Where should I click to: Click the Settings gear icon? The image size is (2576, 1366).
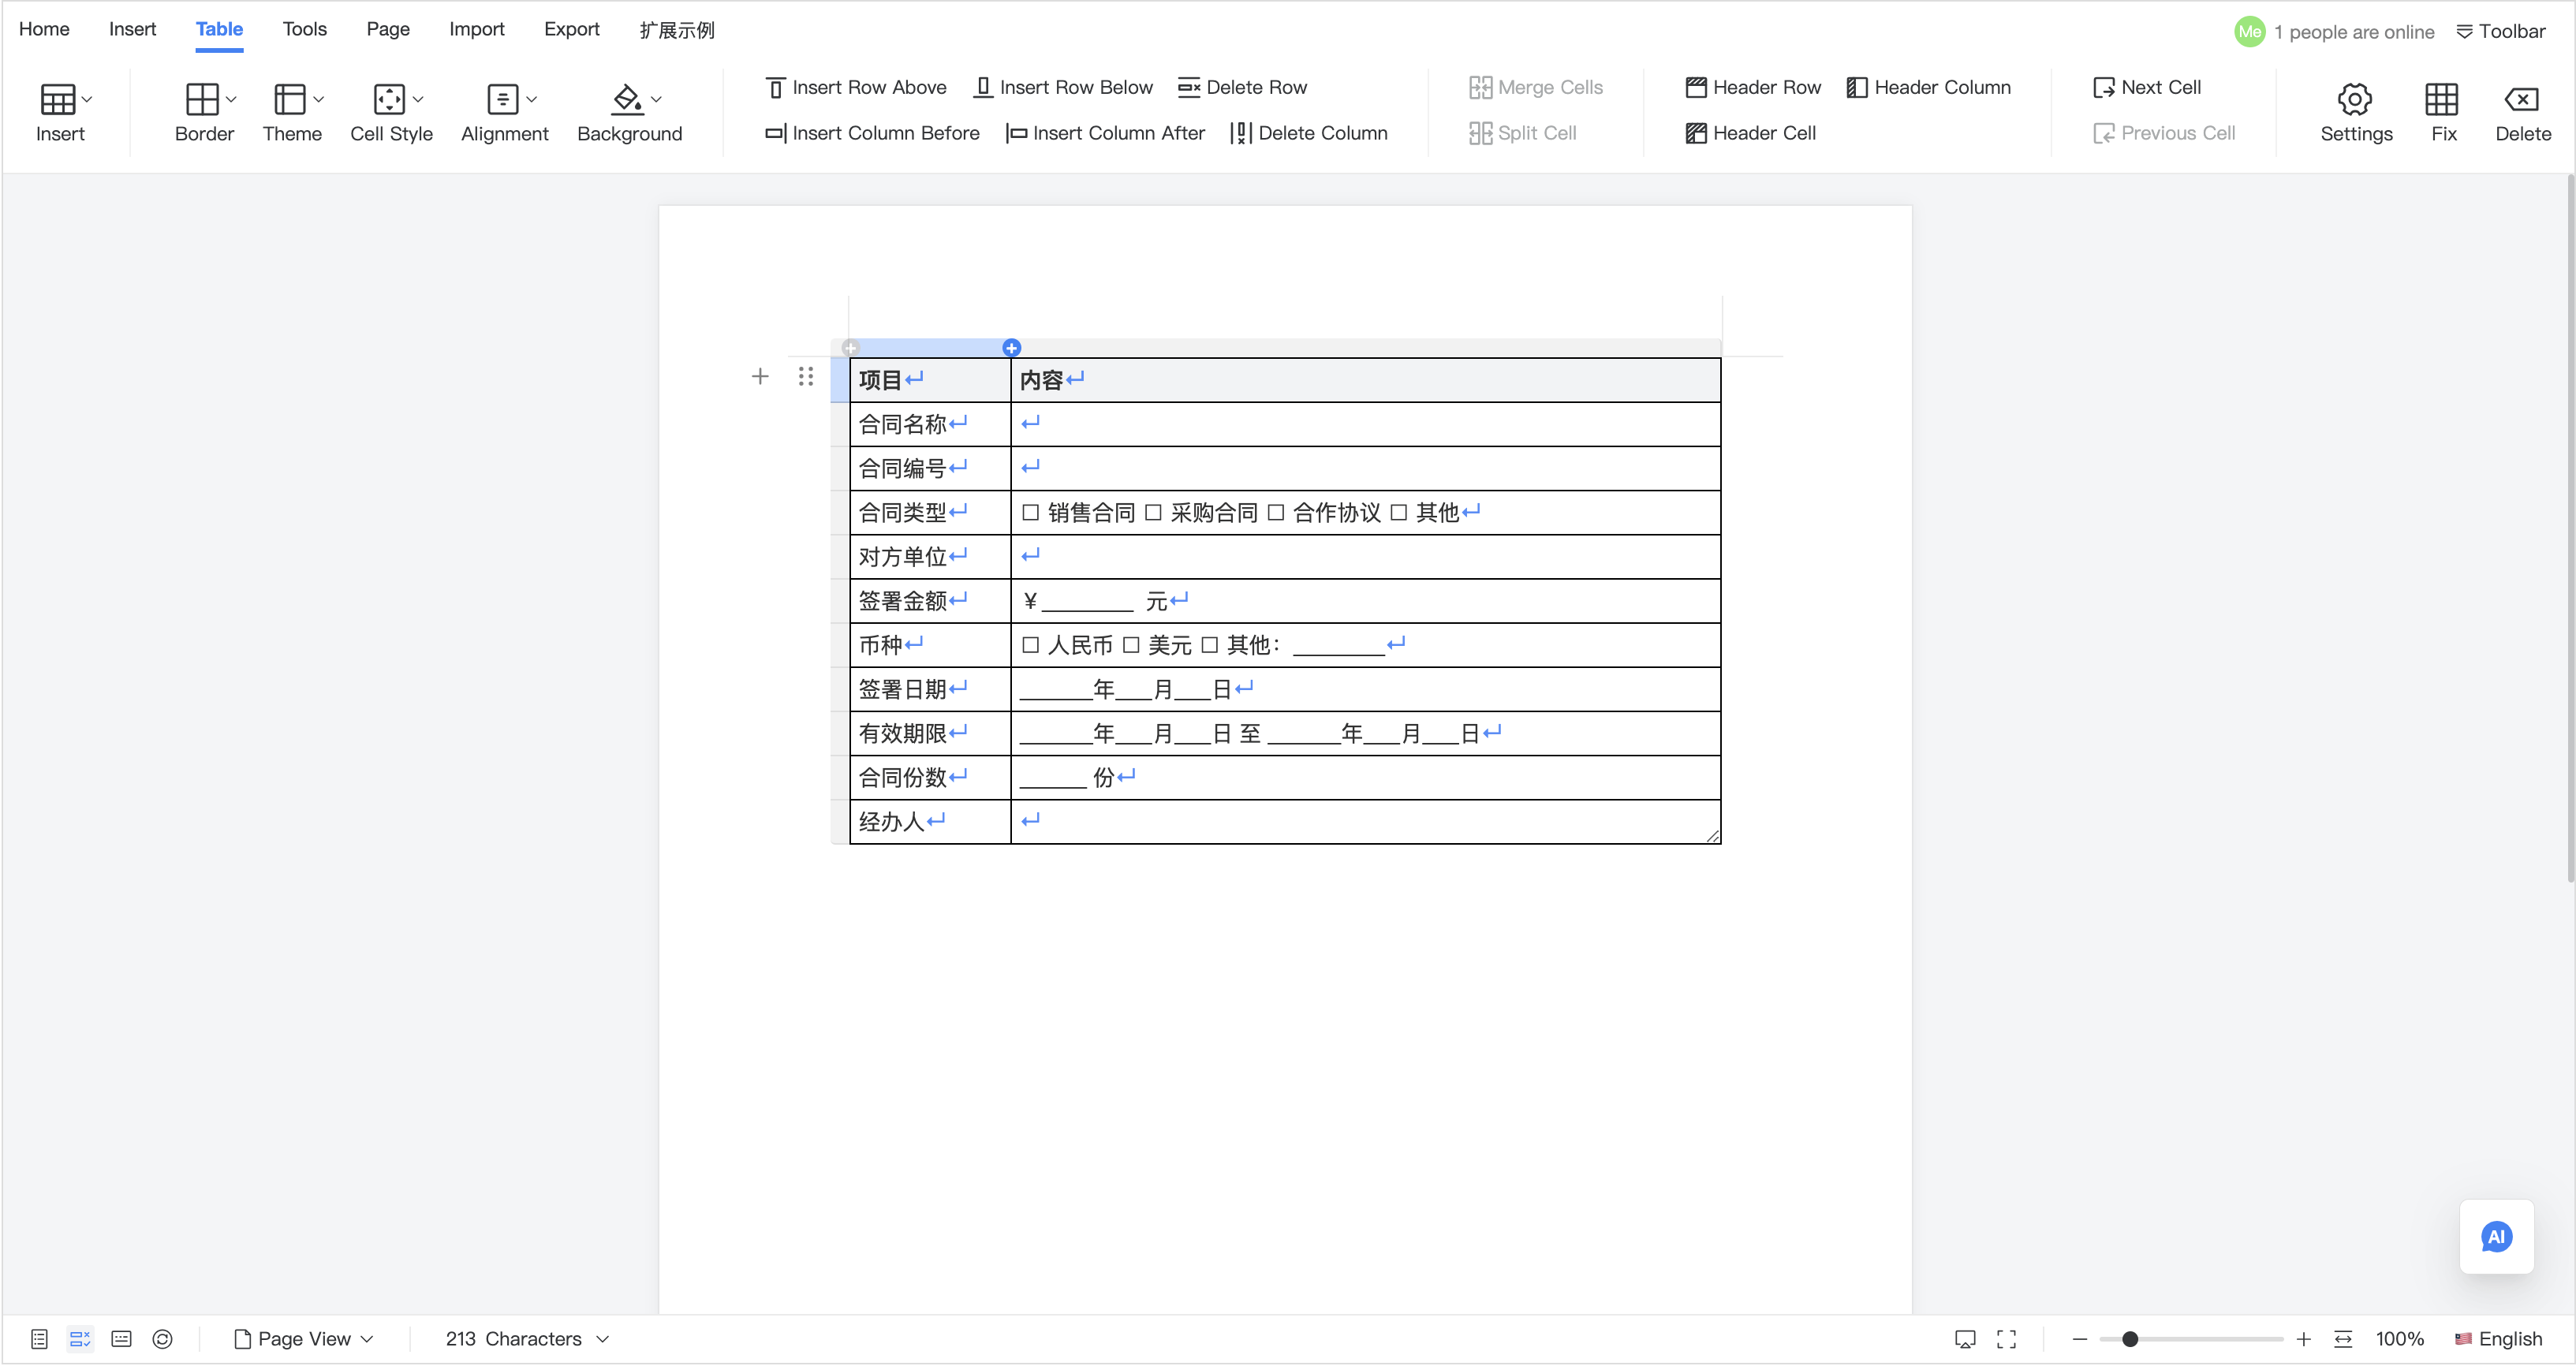(x=2355, y=99)
